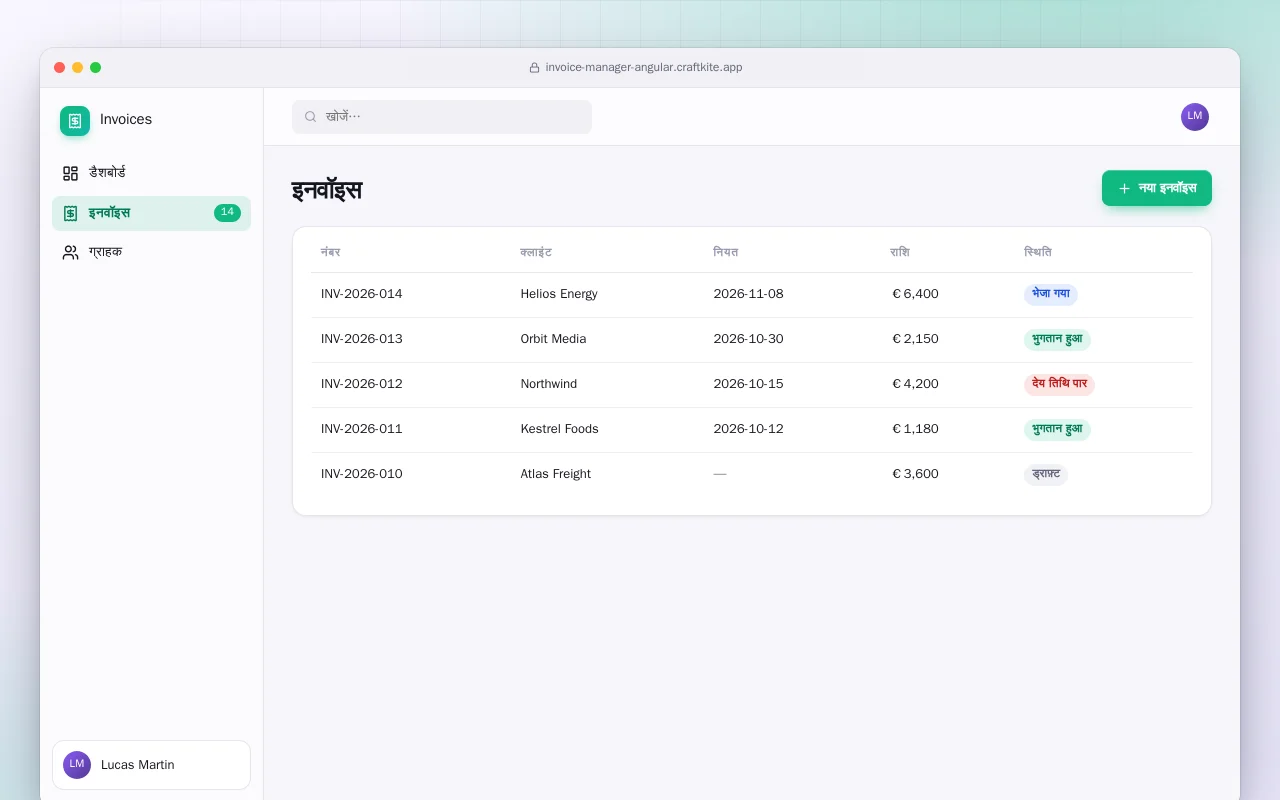Click the देय तिथि पार status badge
The image size is (1280, 800).
click(1059, 384)
